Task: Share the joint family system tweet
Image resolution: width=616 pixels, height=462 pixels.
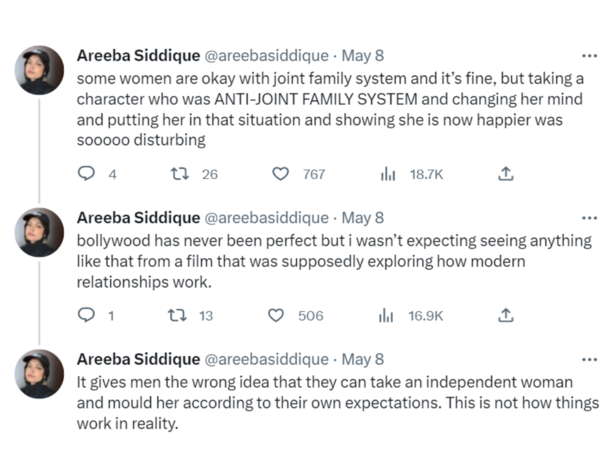Action: [x=506, y=174]
